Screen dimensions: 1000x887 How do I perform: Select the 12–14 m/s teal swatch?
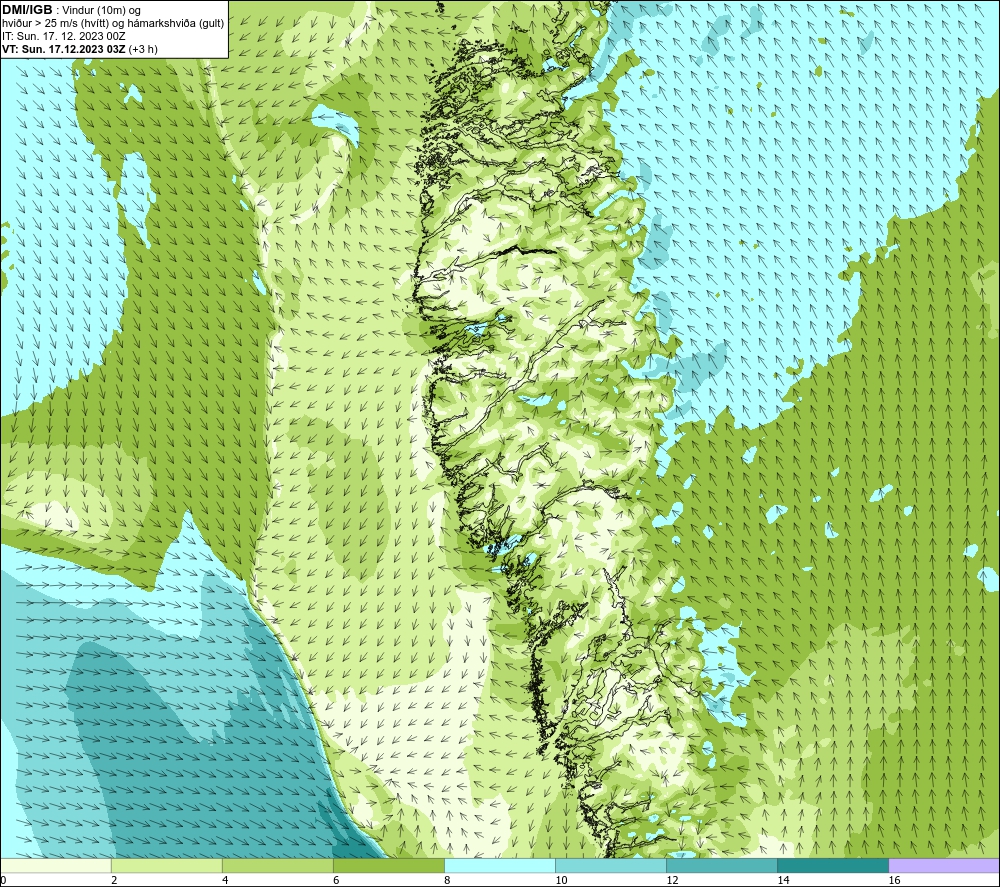pyautogui.click(x=721, y=866)
